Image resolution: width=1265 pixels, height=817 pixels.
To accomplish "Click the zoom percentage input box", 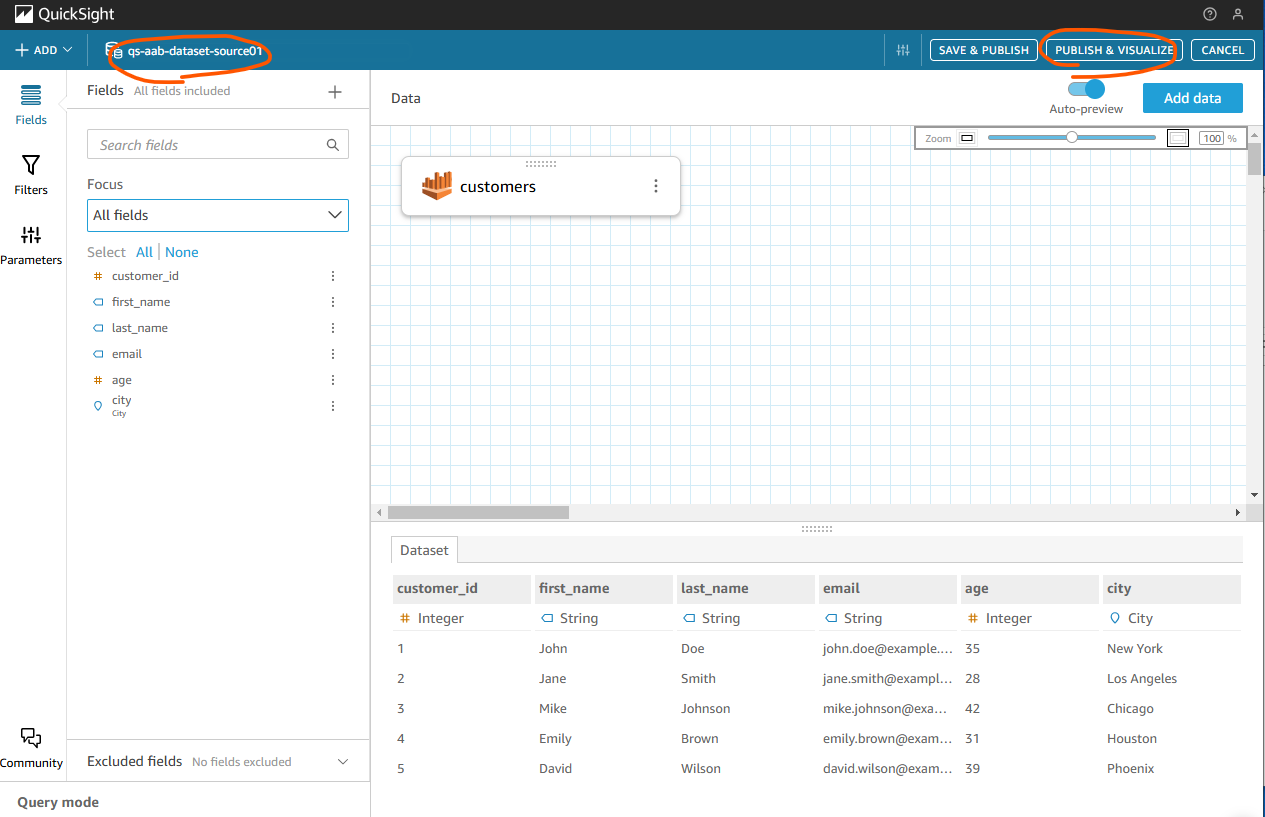I will (1212, 138).
